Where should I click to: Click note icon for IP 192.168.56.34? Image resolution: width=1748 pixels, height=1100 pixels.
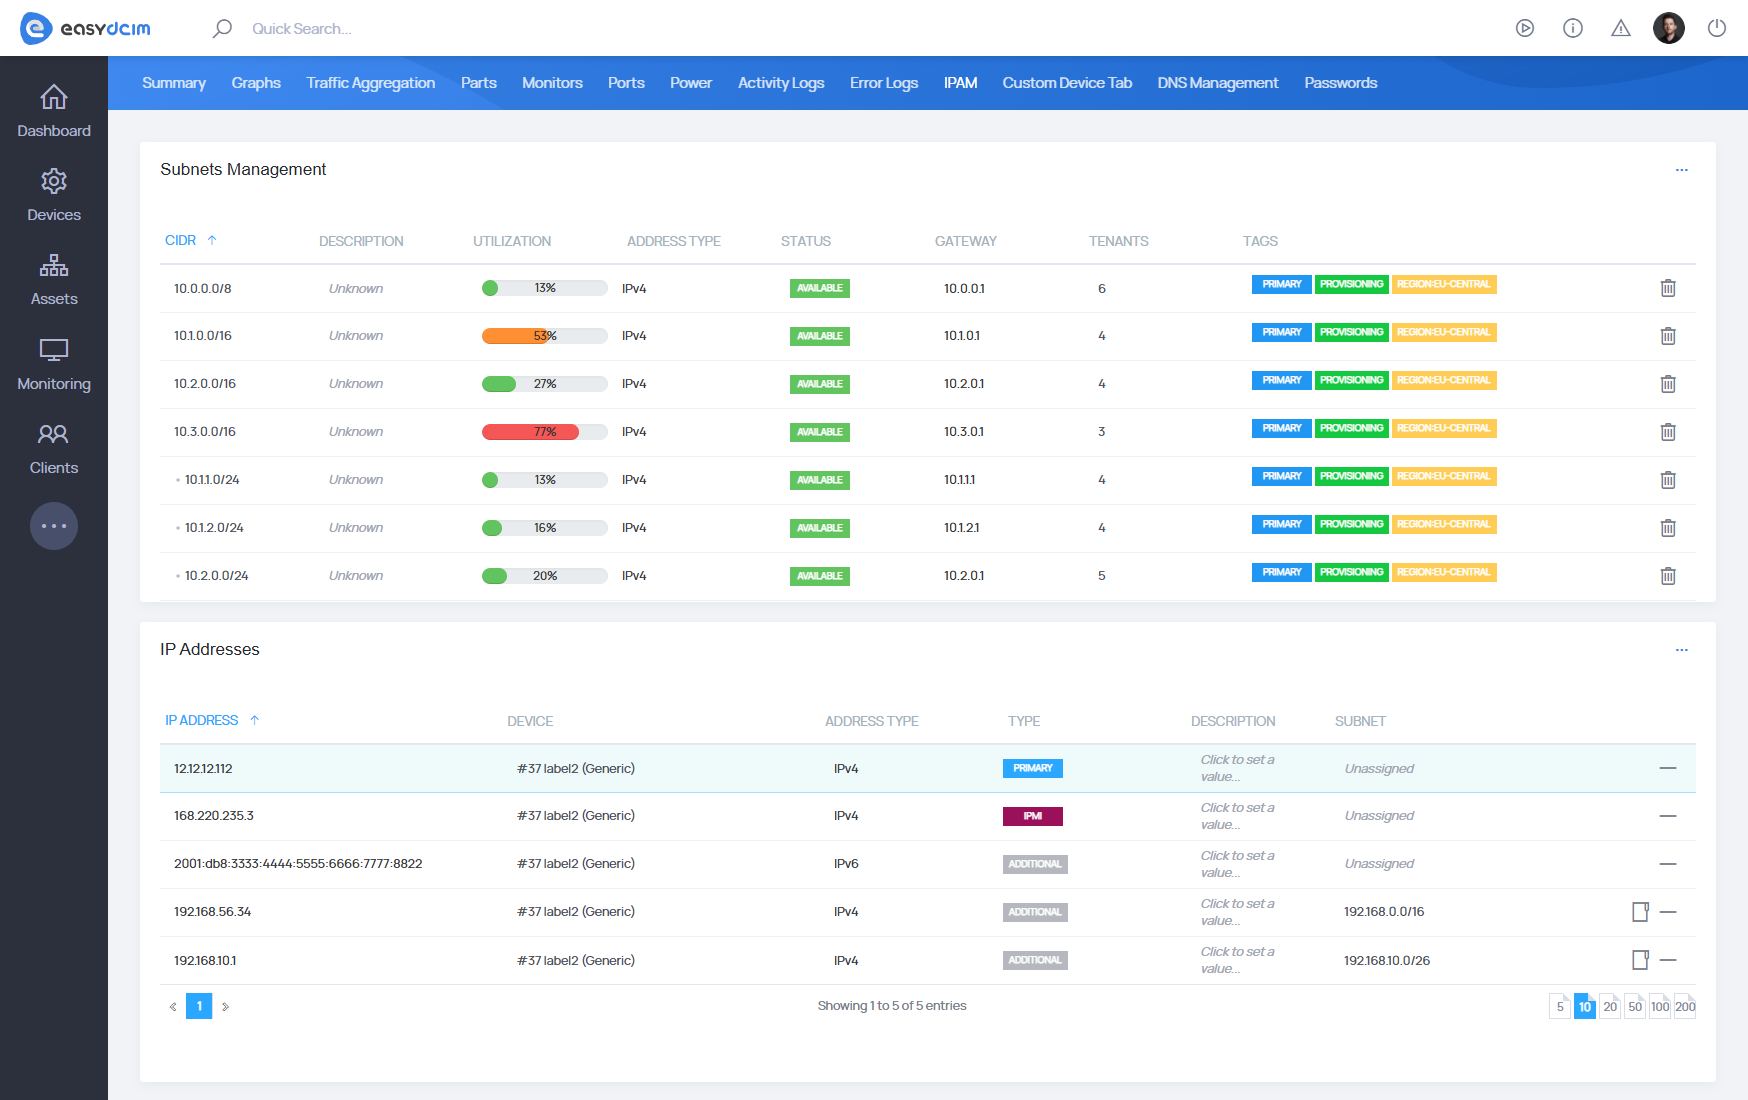tap(1640, 912)
